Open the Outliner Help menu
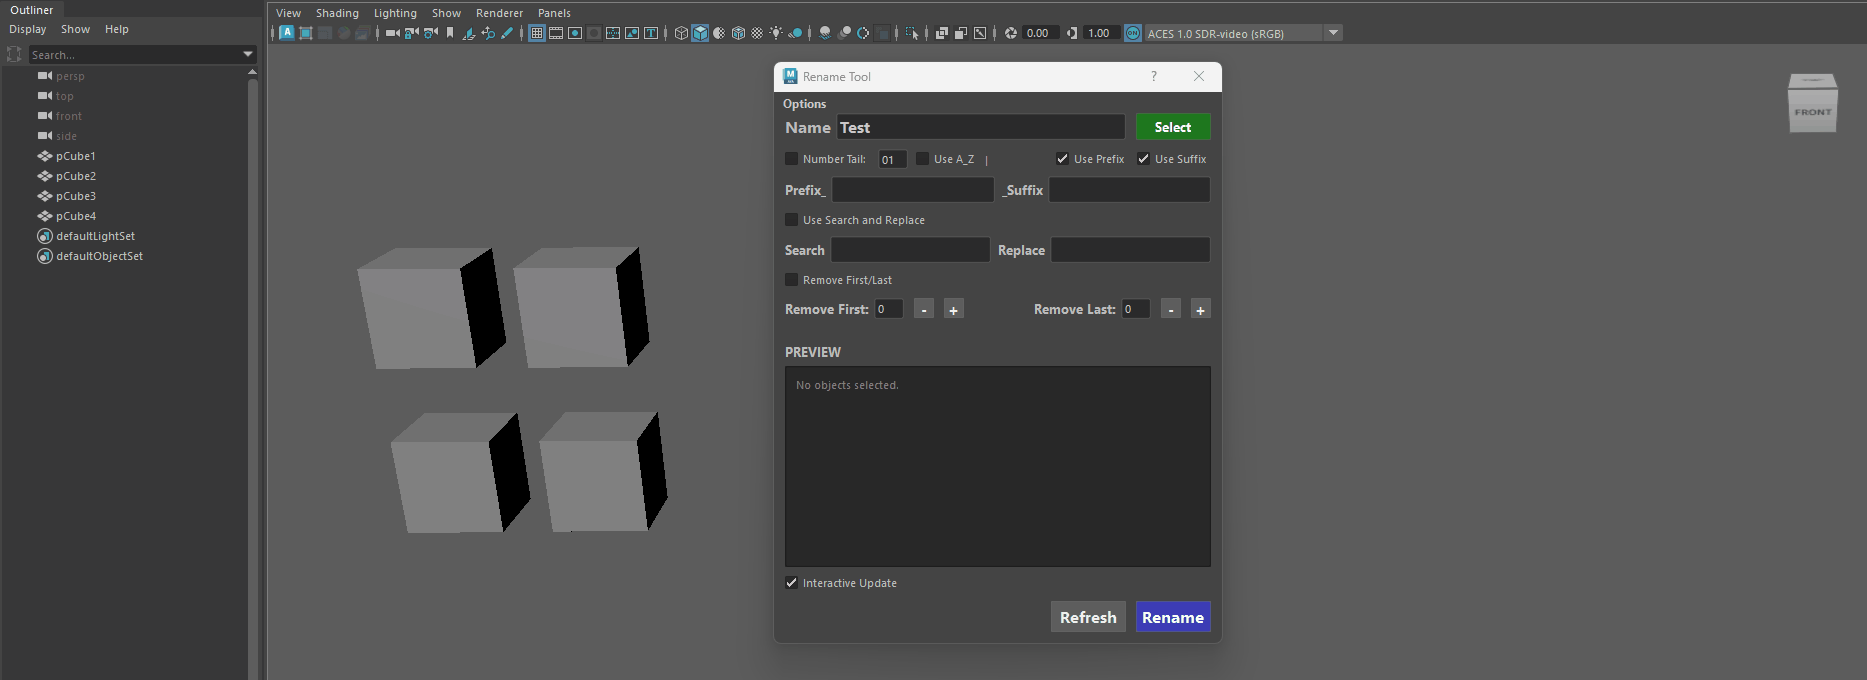1867x680 pixels. [x=117, y=29]
